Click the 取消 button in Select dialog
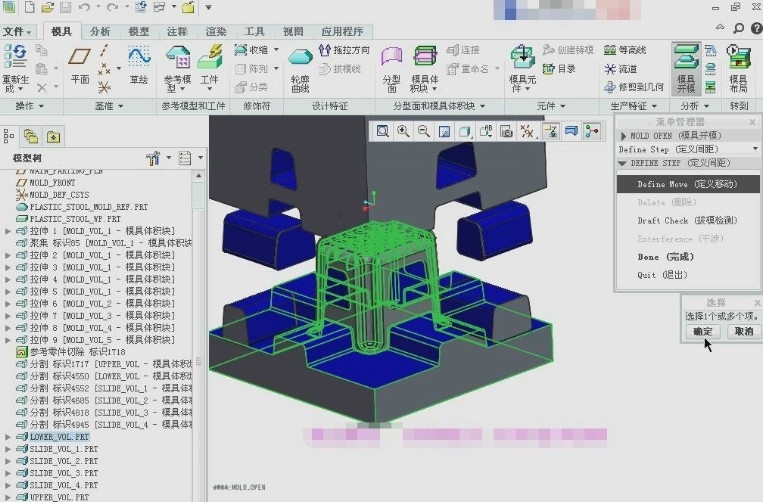 (x=744, y=331)
